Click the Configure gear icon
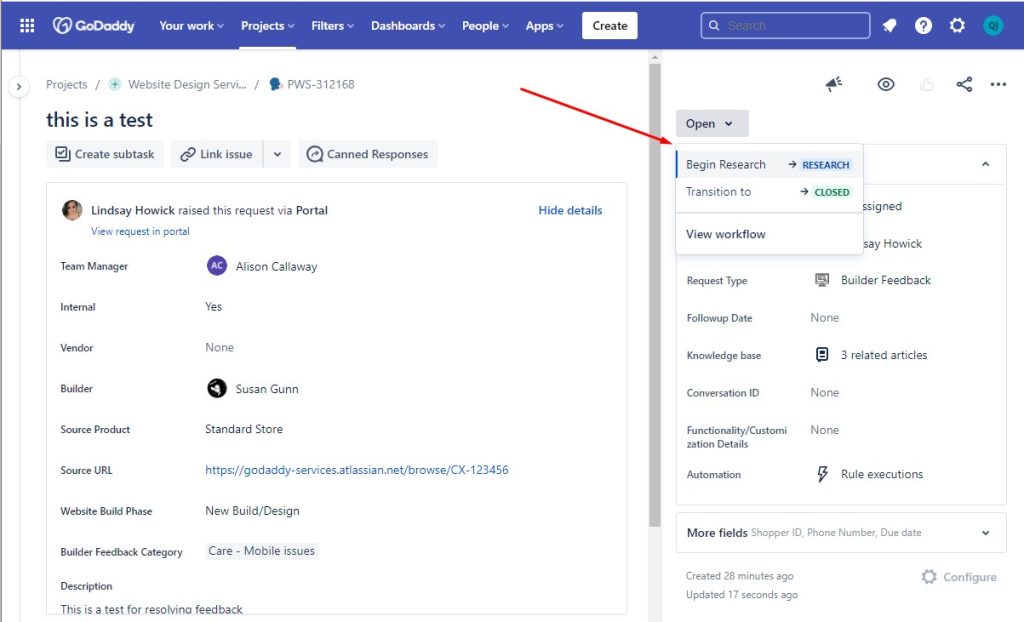This screenshot has height=622, width=1024. pos(929,577)
